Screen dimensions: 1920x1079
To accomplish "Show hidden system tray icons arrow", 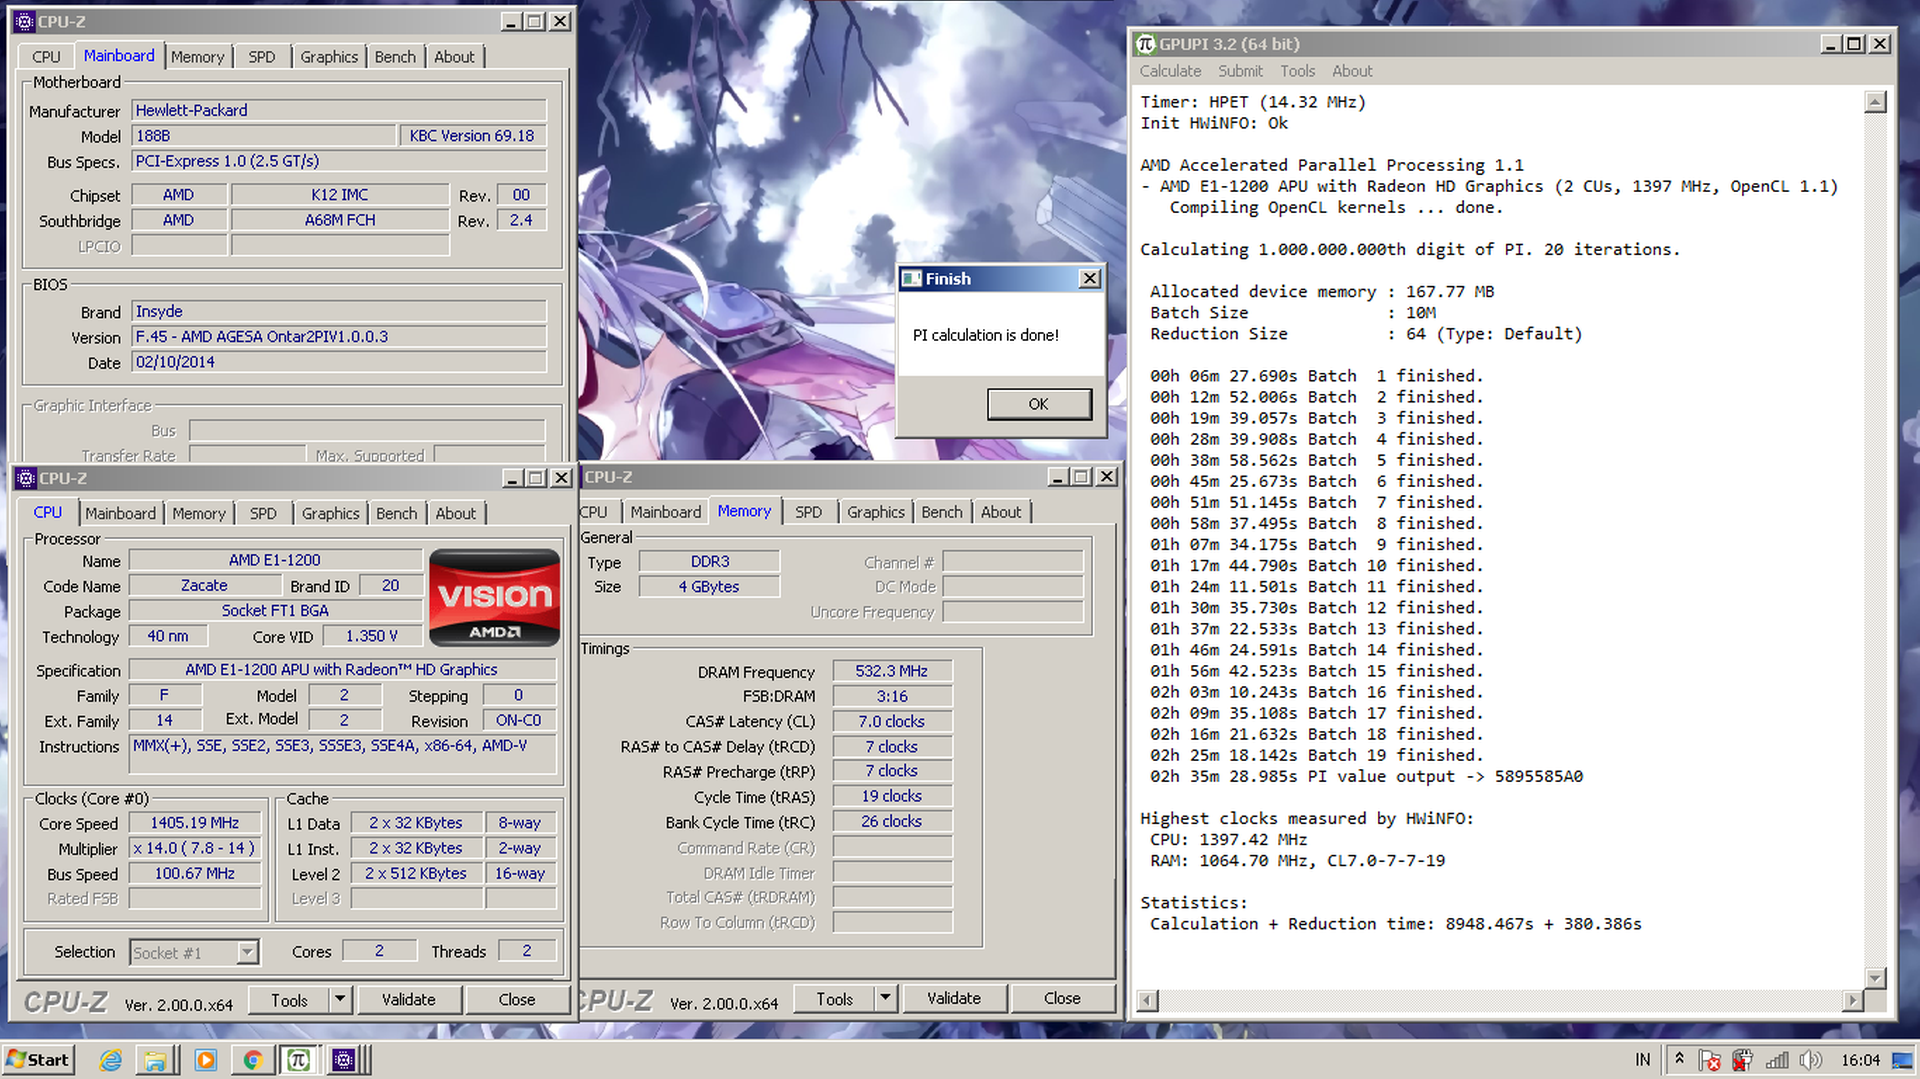I will [1679, 1059].
